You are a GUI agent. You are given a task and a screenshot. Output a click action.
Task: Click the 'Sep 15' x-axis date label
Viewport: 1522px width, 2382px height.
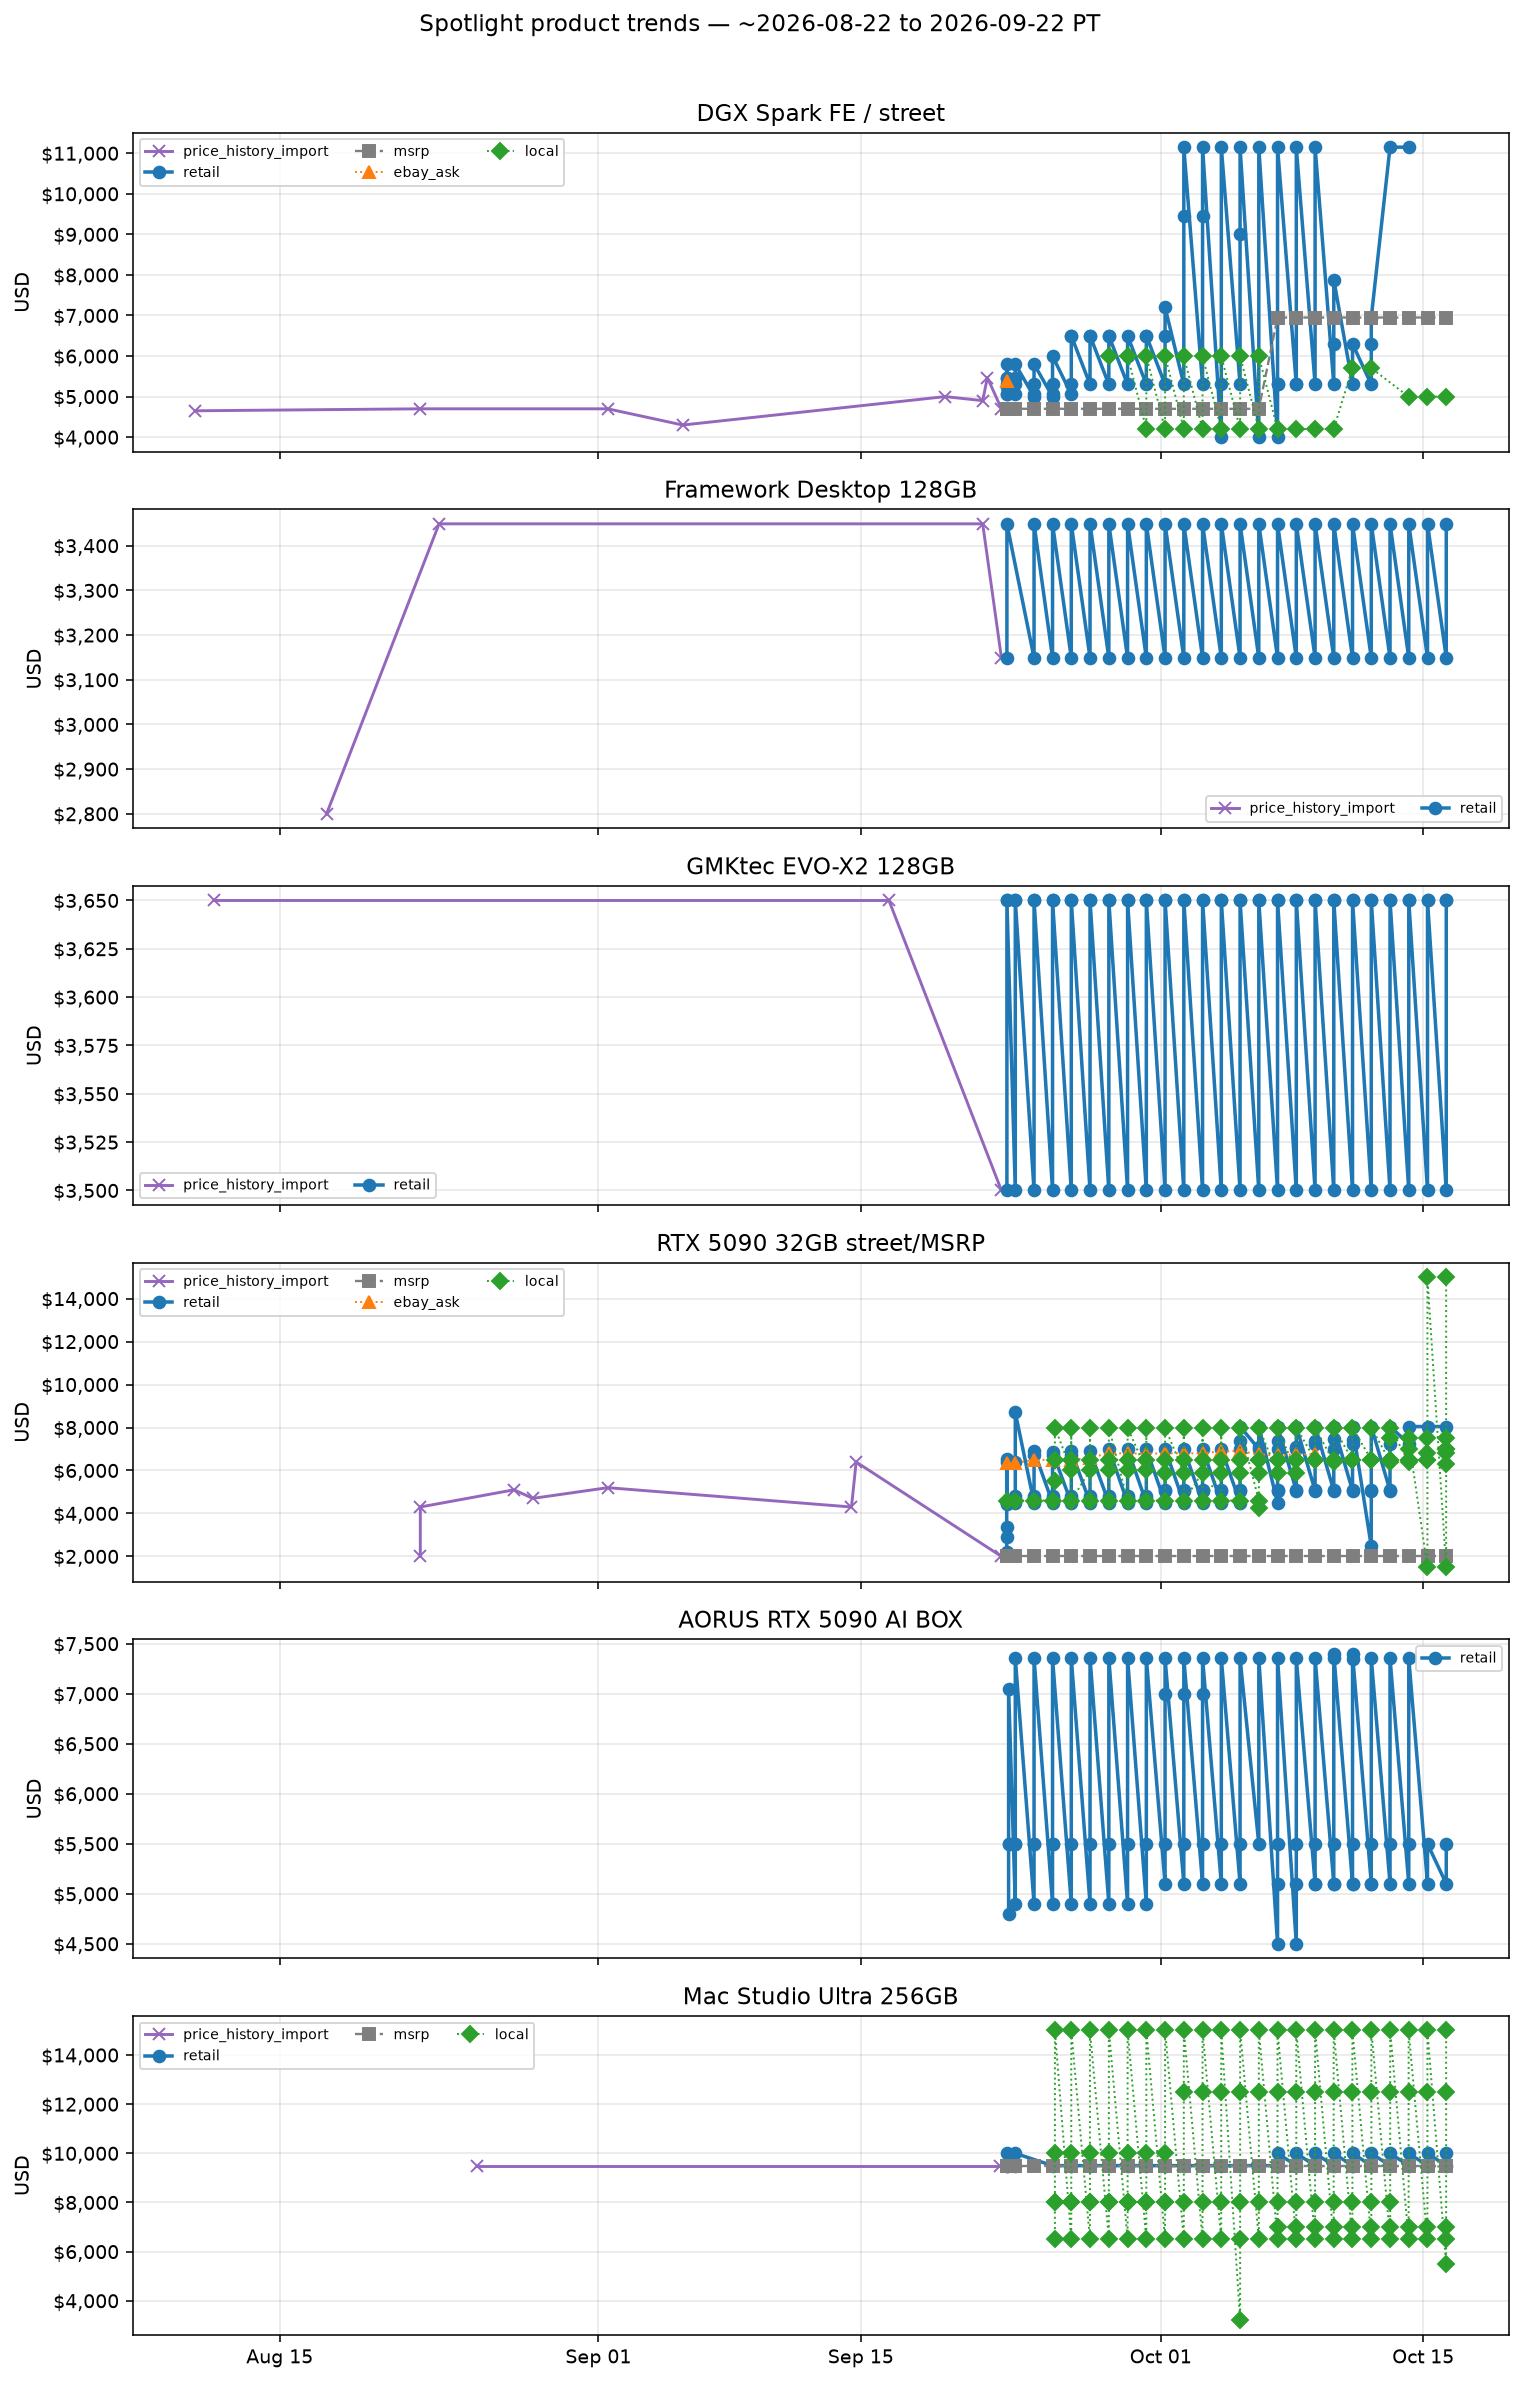click(860, 2357)
